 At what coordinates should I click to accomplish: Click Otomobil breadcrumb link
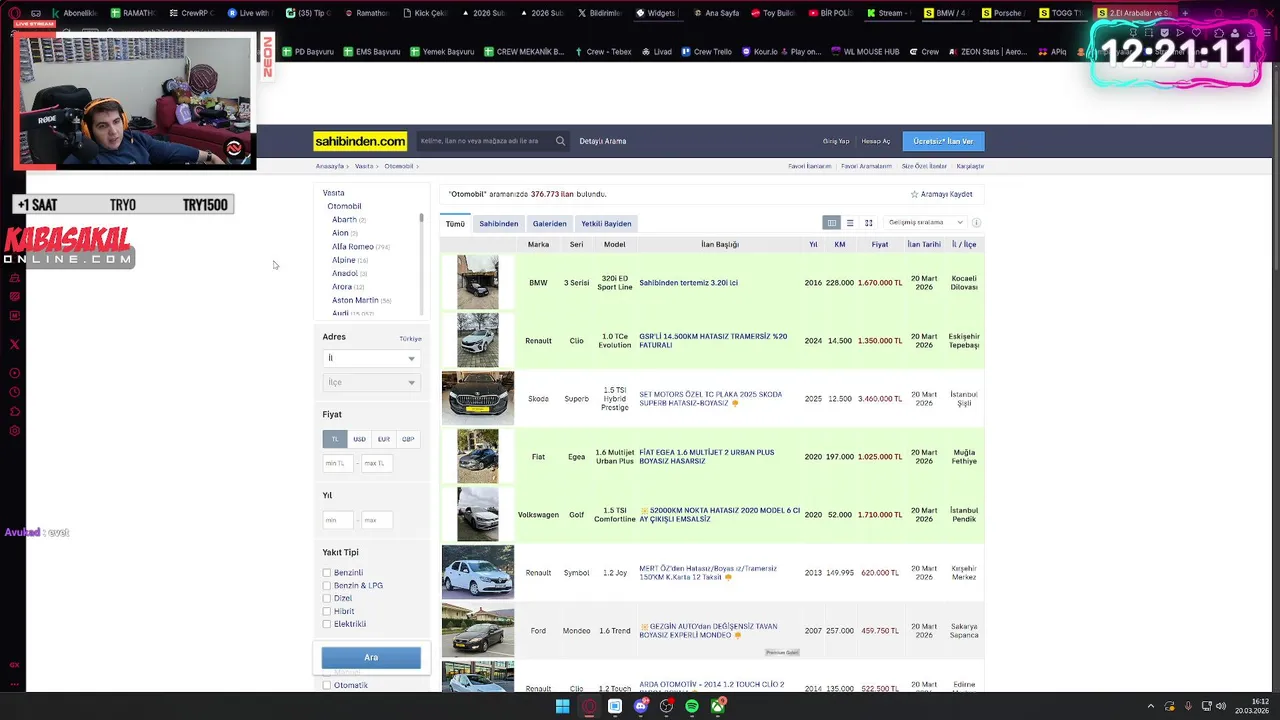pos(398,166)
